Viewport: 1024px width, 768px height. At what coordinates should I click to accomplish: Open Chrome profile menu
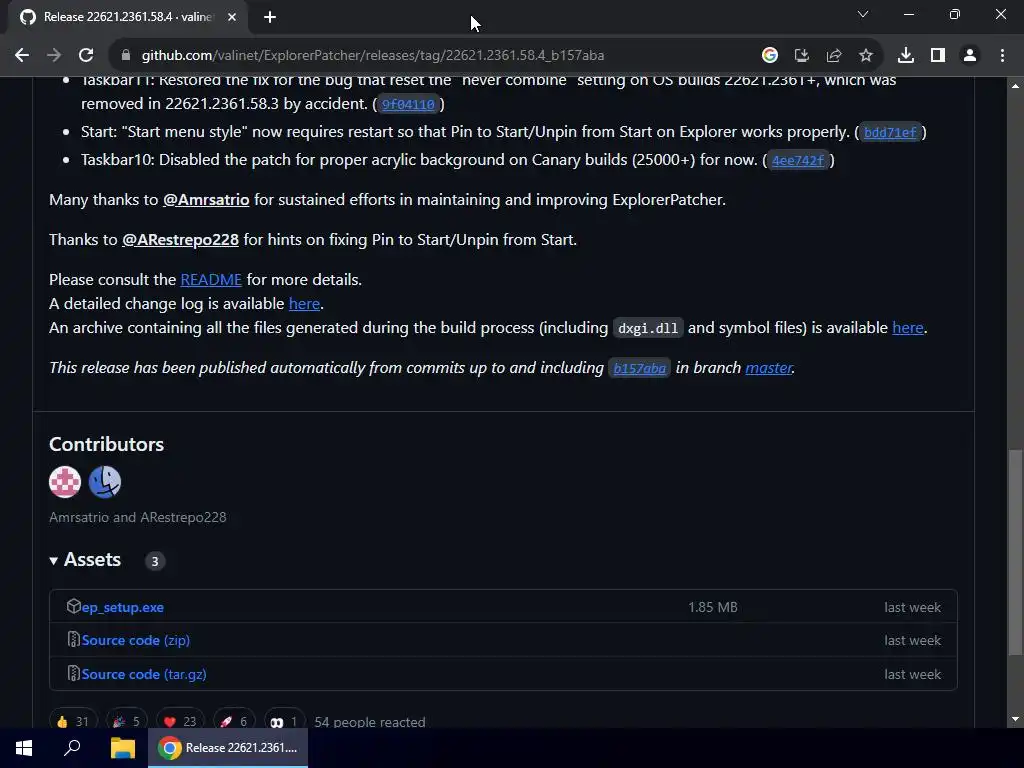coord(970,56)
